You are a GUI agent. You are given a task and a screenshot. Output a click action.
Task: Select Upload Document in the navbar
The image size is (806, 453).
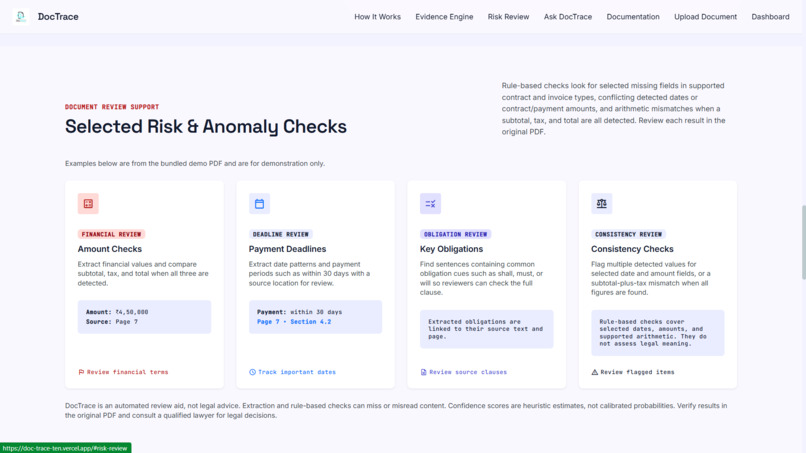[x=705, y=16]
